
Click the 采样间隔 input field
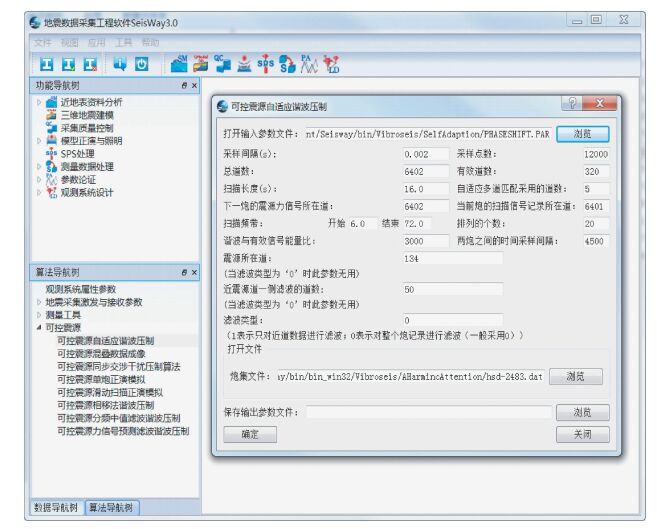pos(426,154)
